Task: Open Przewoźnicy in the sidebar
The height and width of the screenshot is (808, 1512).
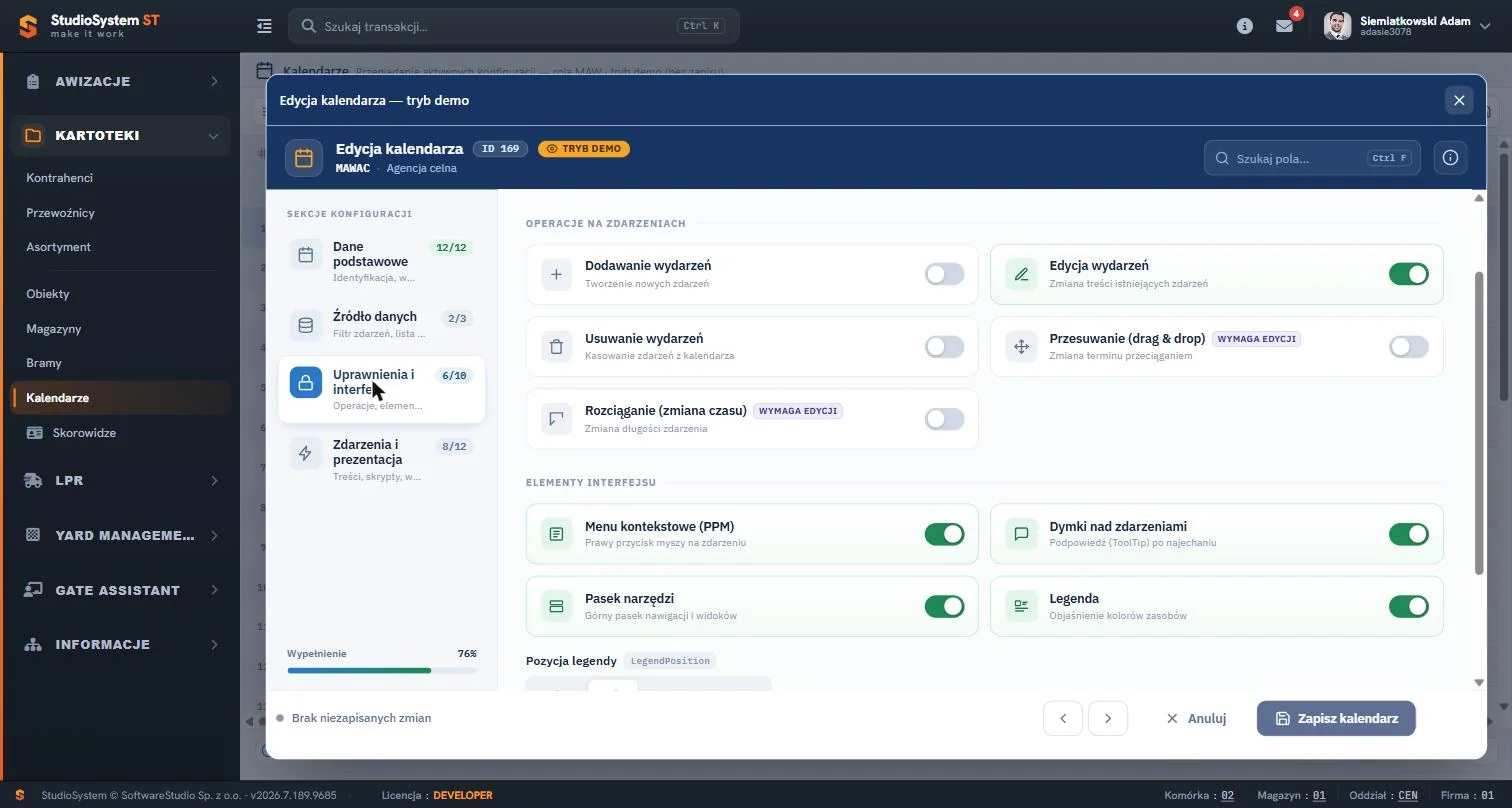Action: coord(60,213)
